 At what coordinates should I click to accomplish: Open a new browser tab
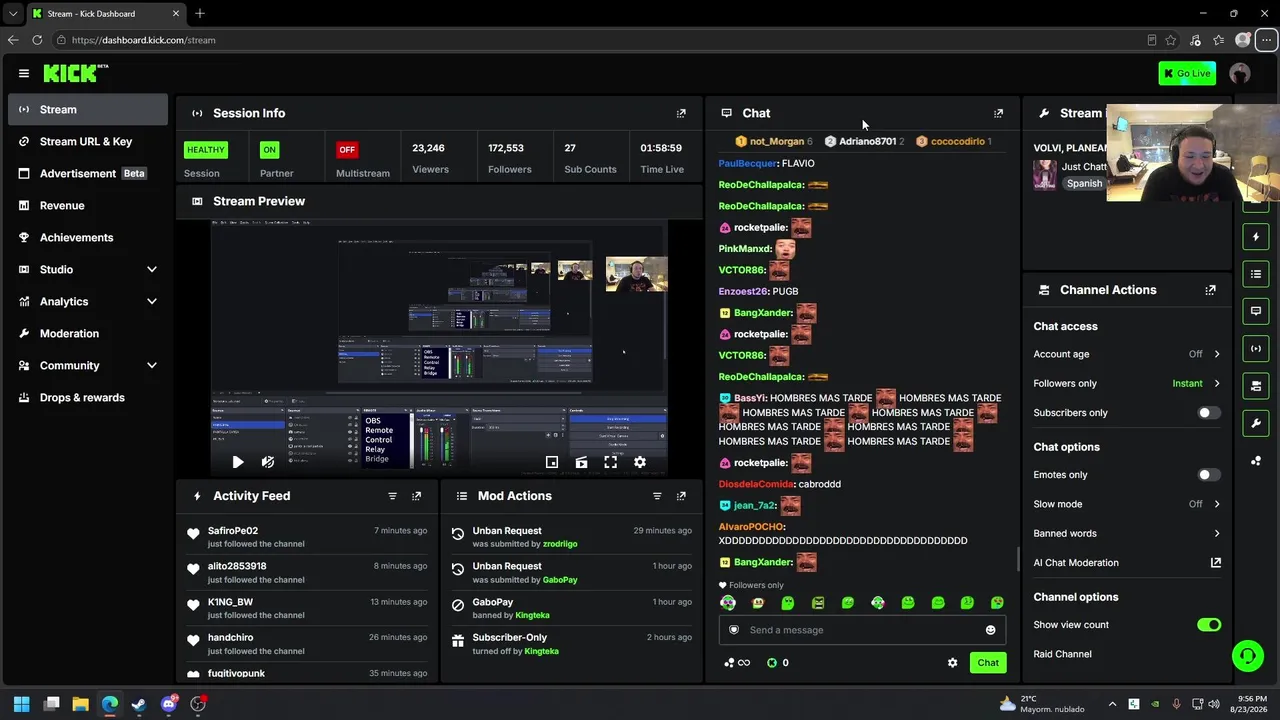click(200, 13)
